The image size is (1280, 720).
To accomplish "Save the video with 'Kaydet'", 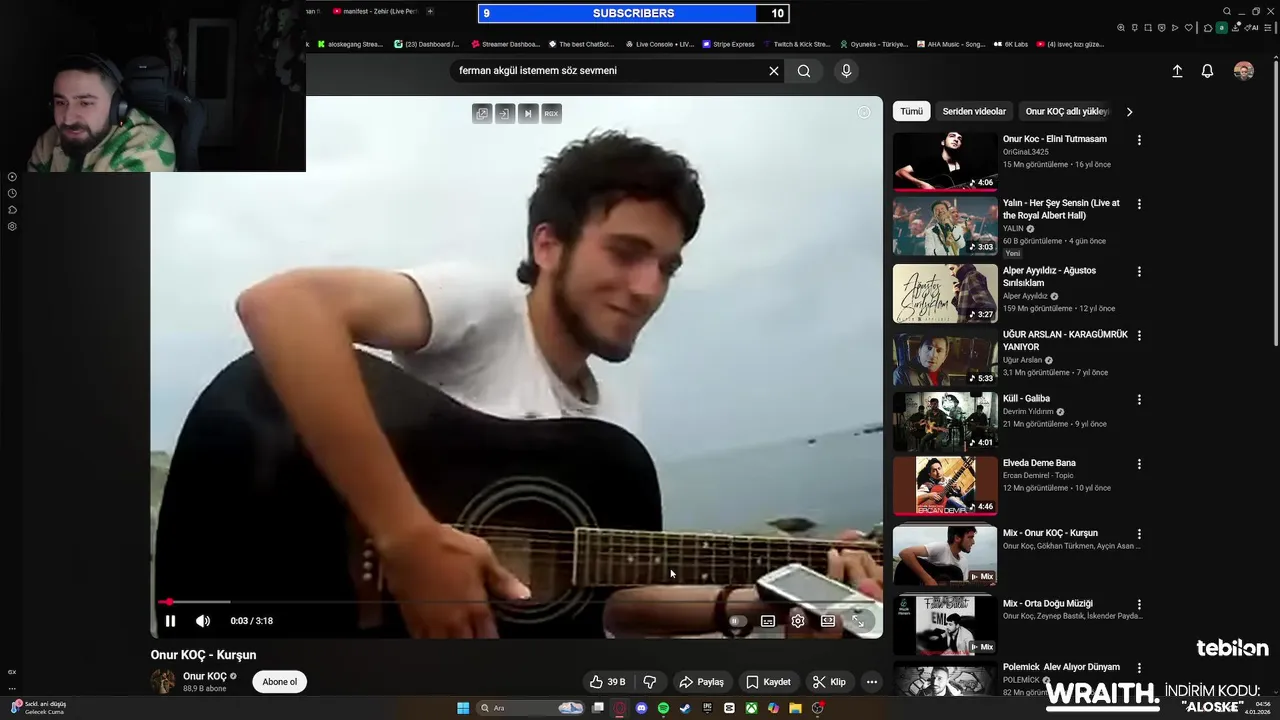I will (768, 682).
